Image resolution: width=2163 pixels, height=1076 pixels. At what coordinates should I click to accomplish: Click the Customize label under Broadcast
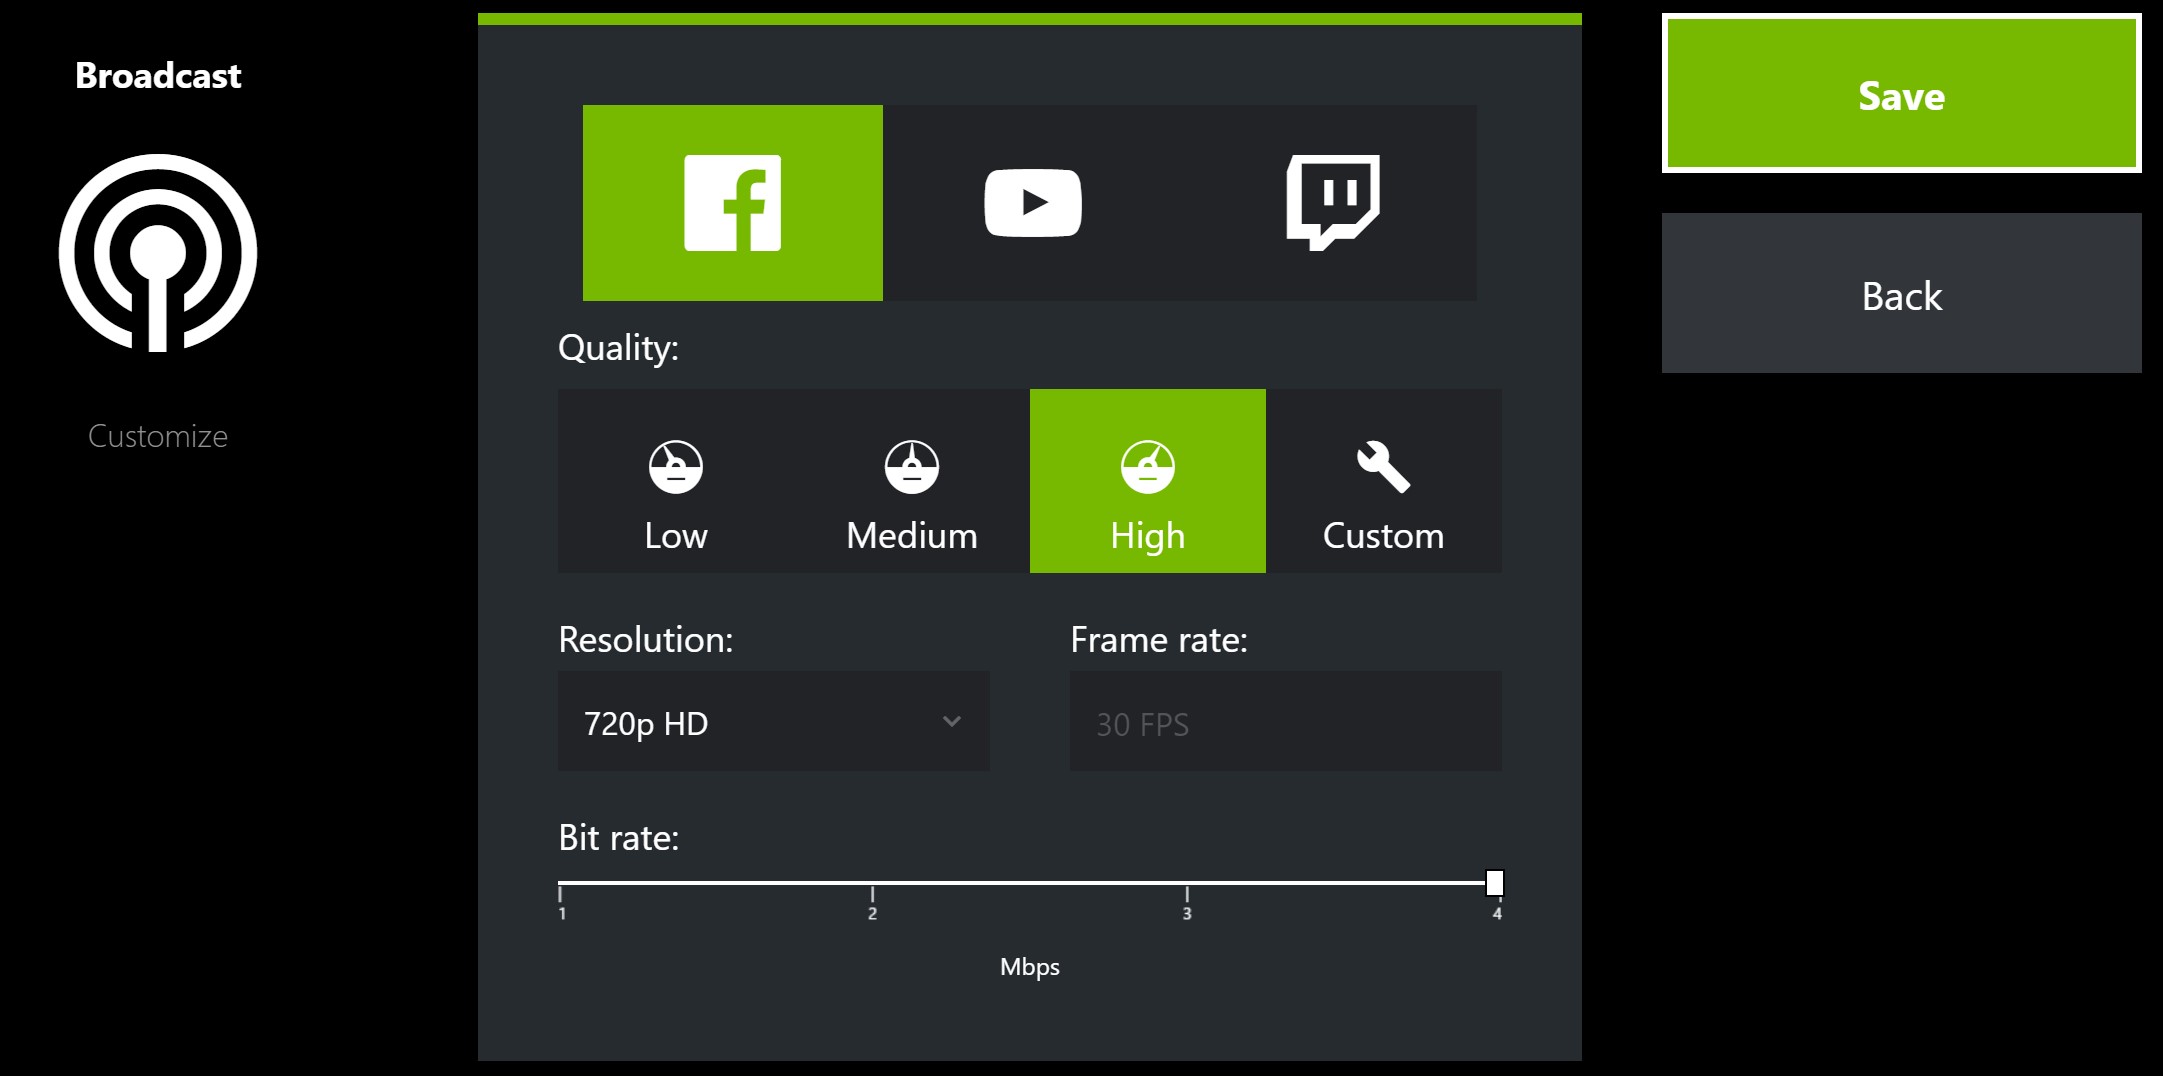click(x=158, y=436)
